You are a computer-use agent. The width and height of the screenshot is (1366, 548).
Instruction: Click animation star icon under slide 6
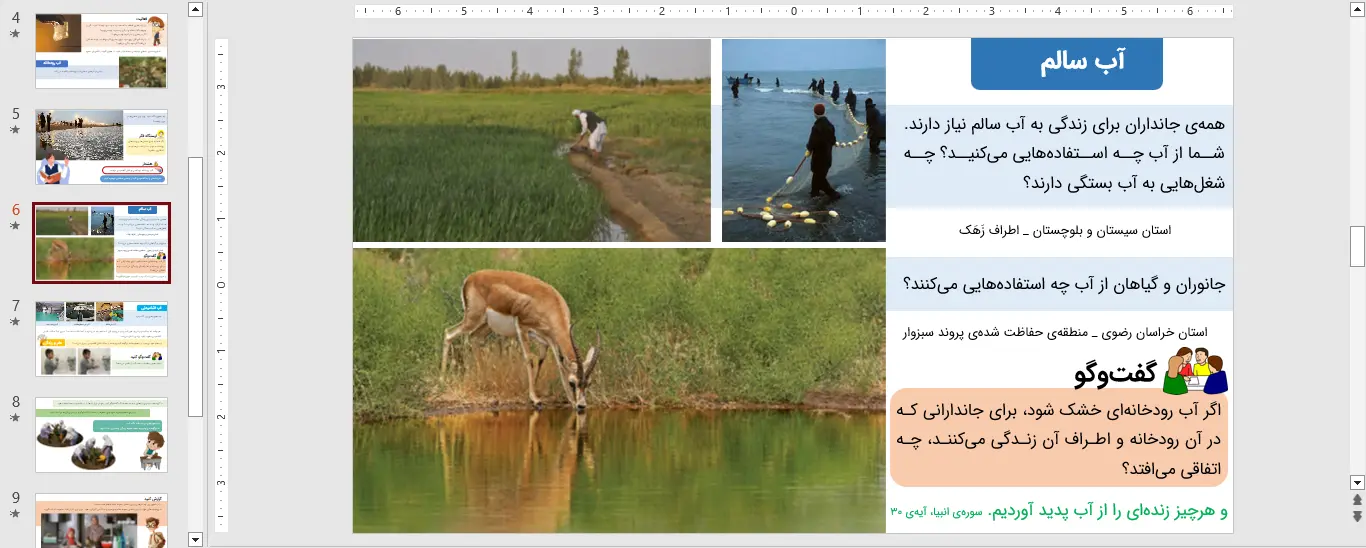15,226
